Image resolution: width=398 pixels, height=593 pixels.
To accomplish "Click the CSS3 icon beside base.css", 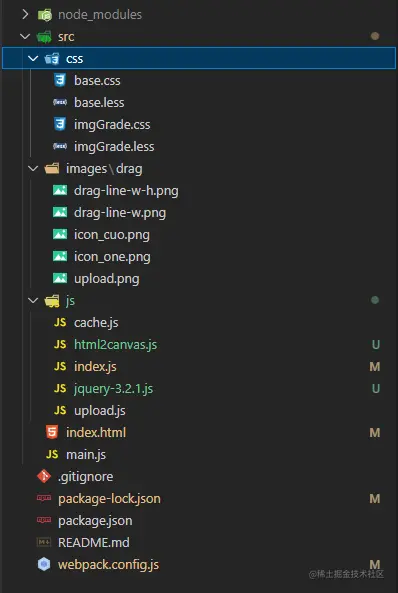I will coord(60,80).
